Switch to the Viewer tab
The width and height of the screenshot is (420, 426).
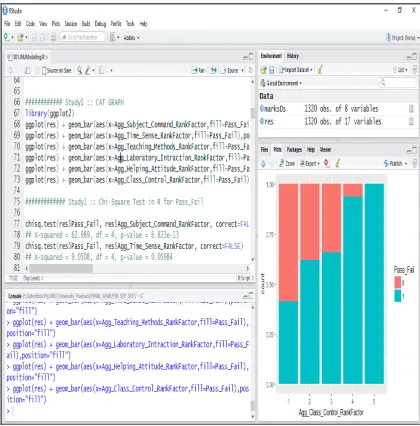[325, 150]
